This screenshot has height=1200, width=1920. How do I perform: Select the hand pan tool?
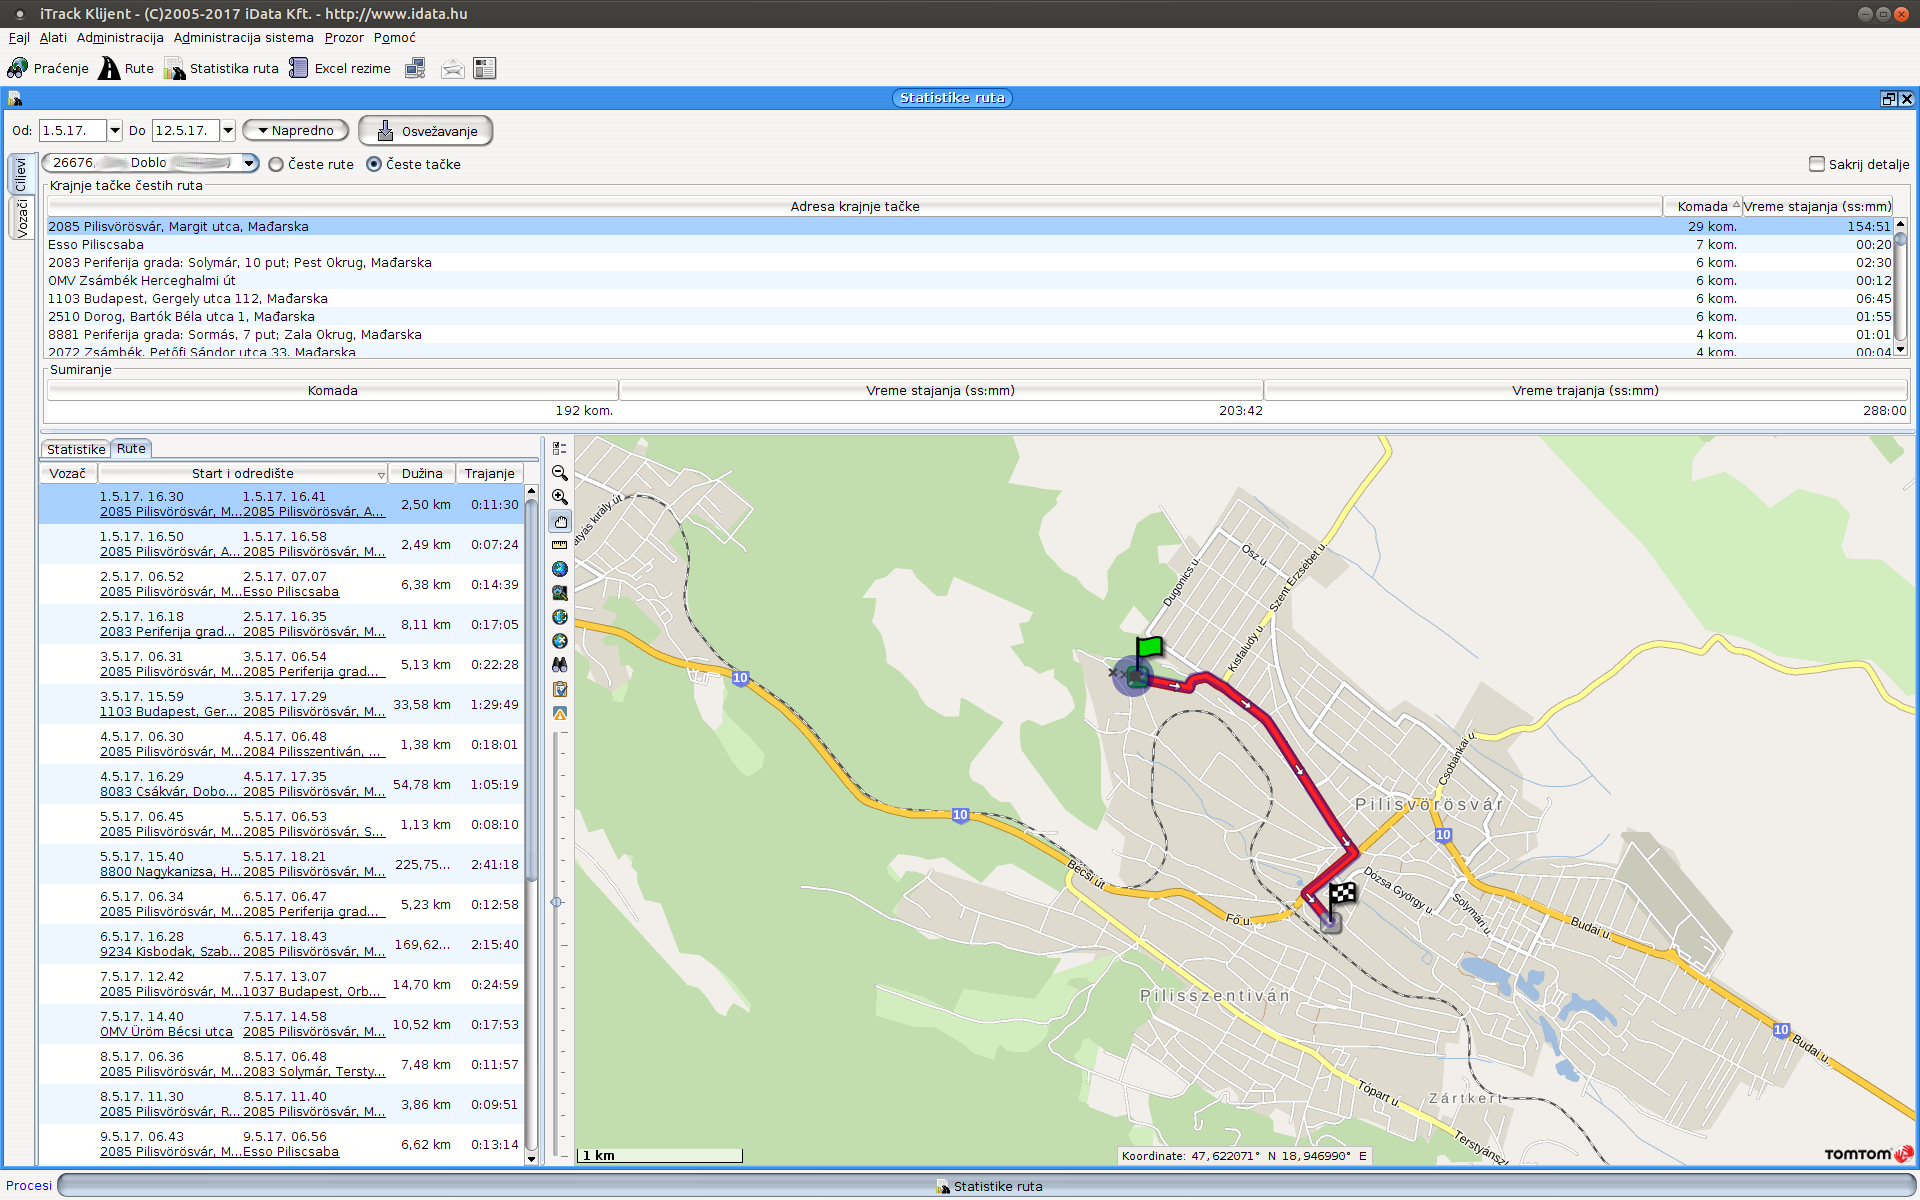560,521
